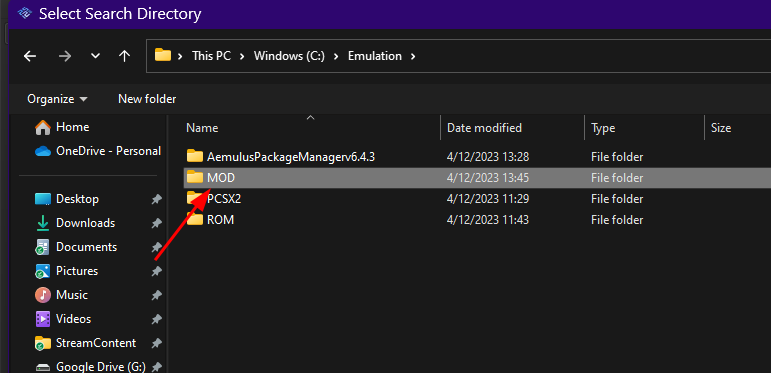
Task: Create a New folder
Action: click(x=147, y=99)
